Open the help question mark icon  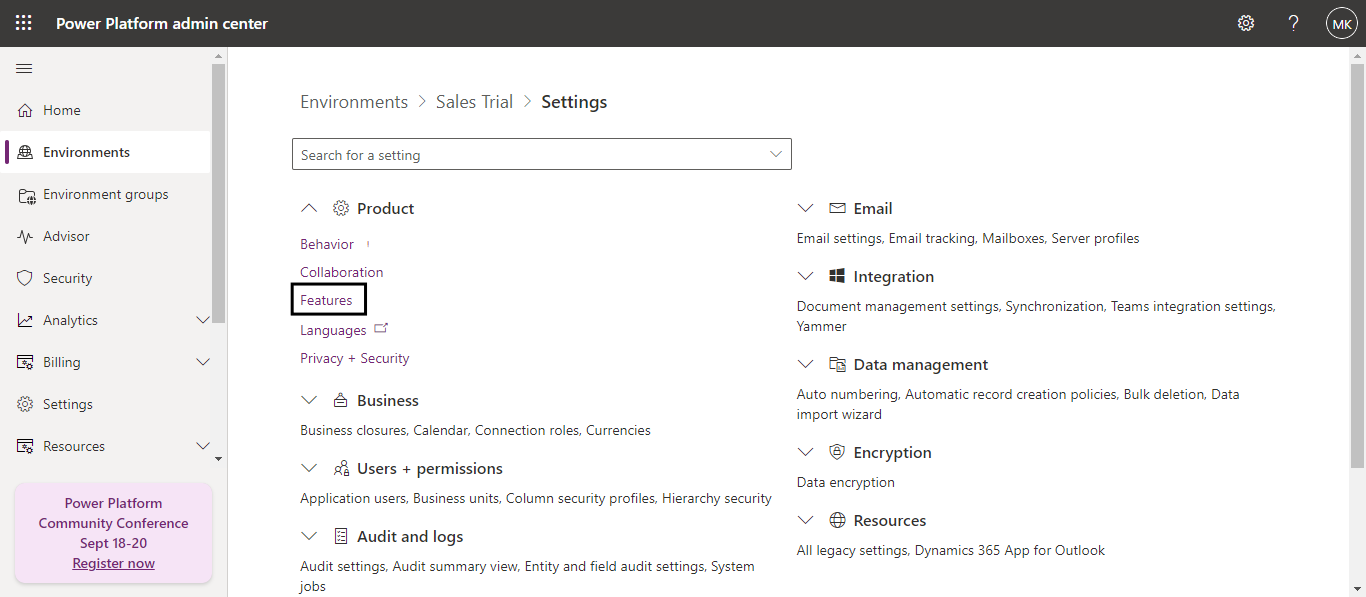[1294, 23]
